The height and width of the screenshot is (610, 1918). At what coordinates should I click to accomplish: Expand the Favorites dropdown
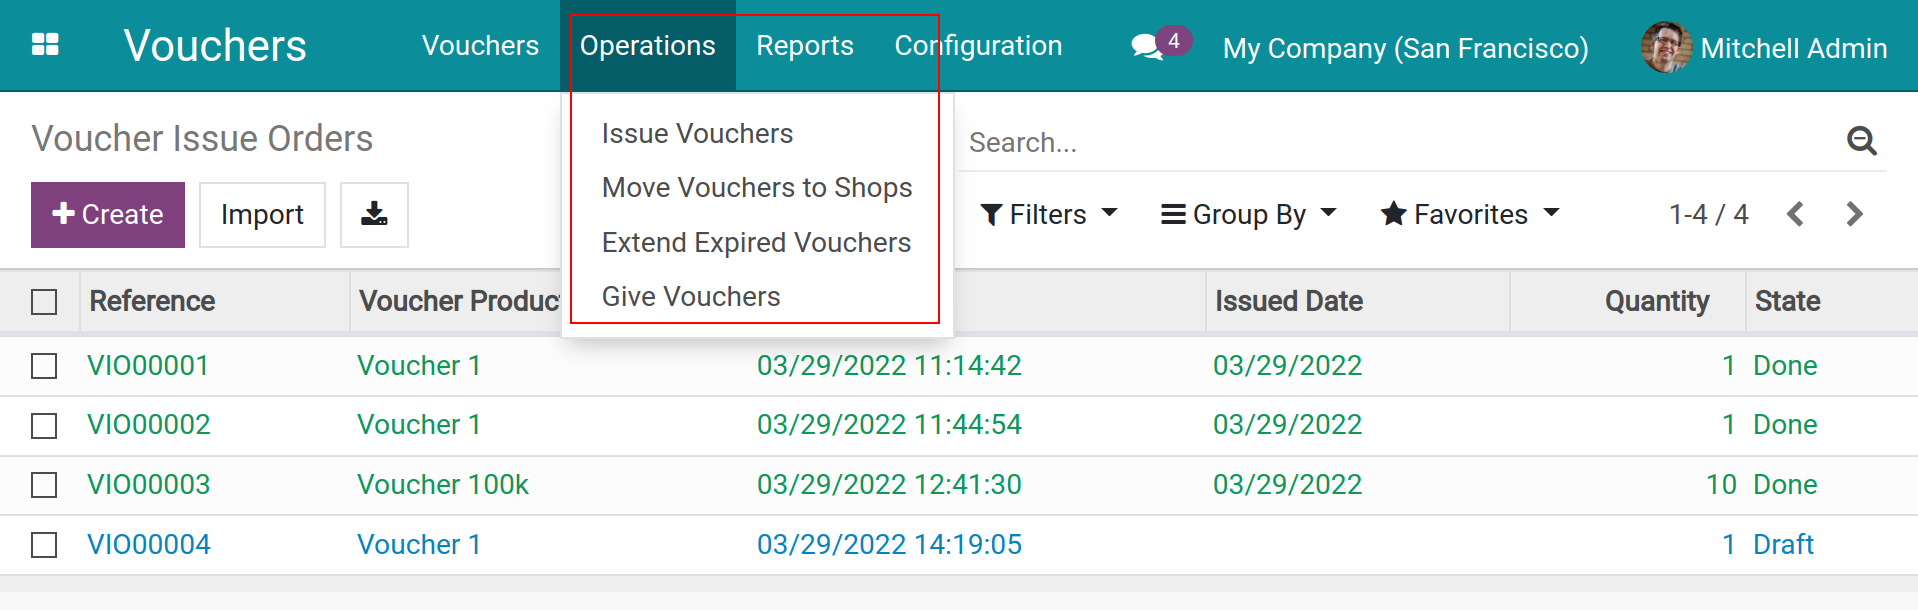click(1470, 214)
